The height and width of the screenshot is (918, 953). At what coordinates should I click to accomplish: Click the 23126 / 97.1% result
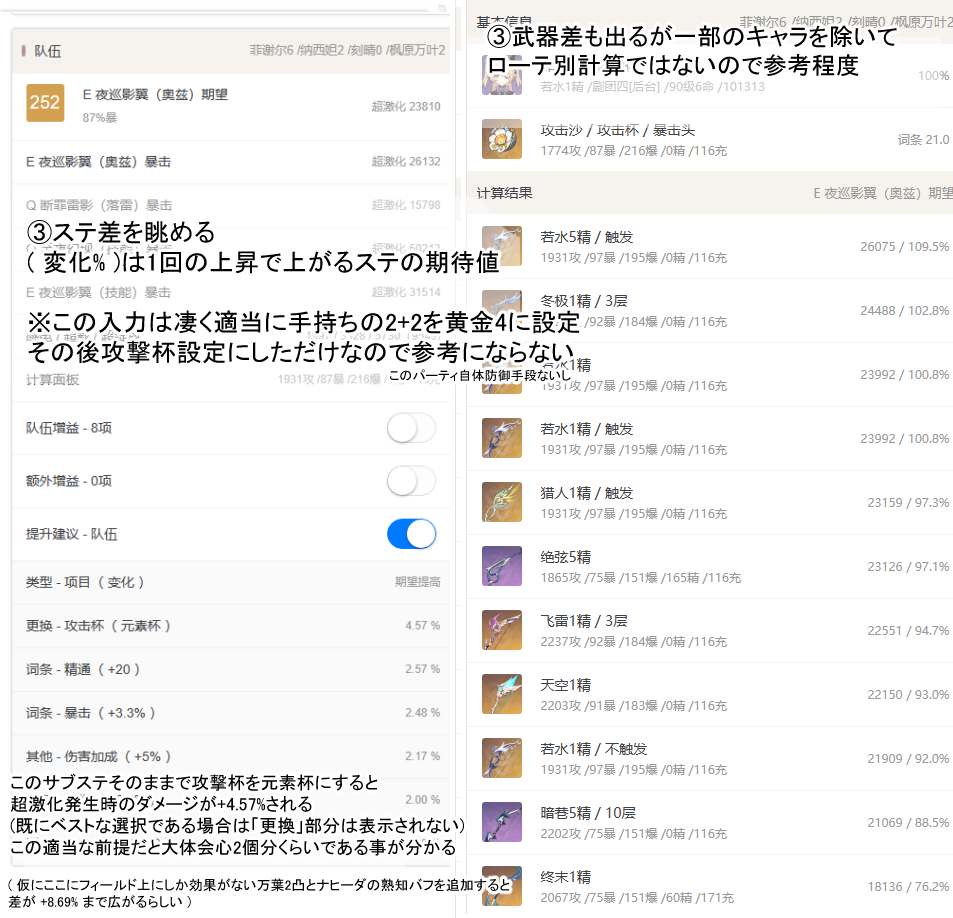tap(908, 567)
